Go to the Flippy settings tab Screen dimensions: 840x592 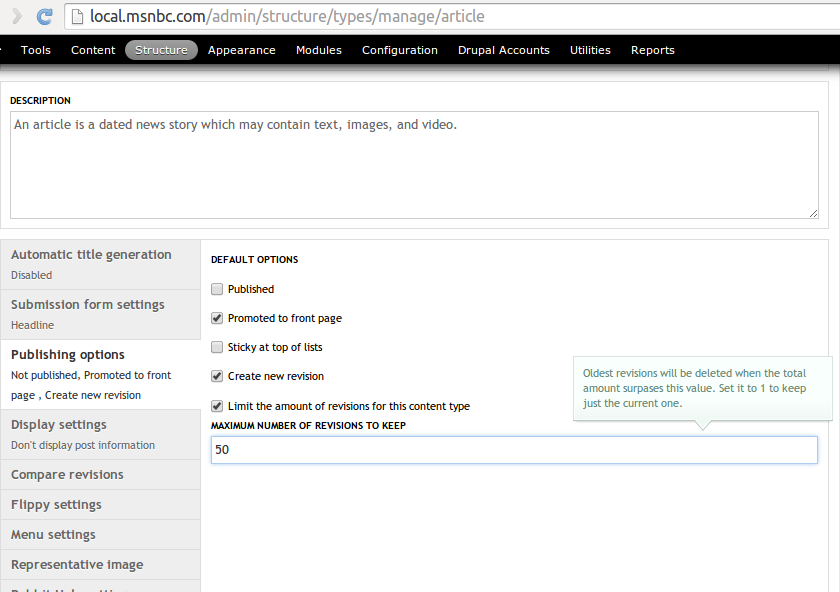[x=56, y=505]
